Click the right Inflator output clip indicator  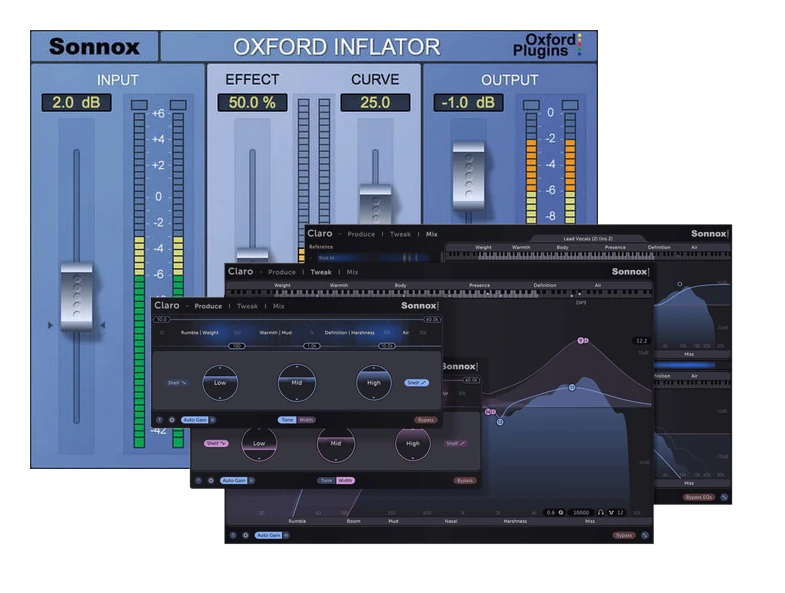coord(570,105)
